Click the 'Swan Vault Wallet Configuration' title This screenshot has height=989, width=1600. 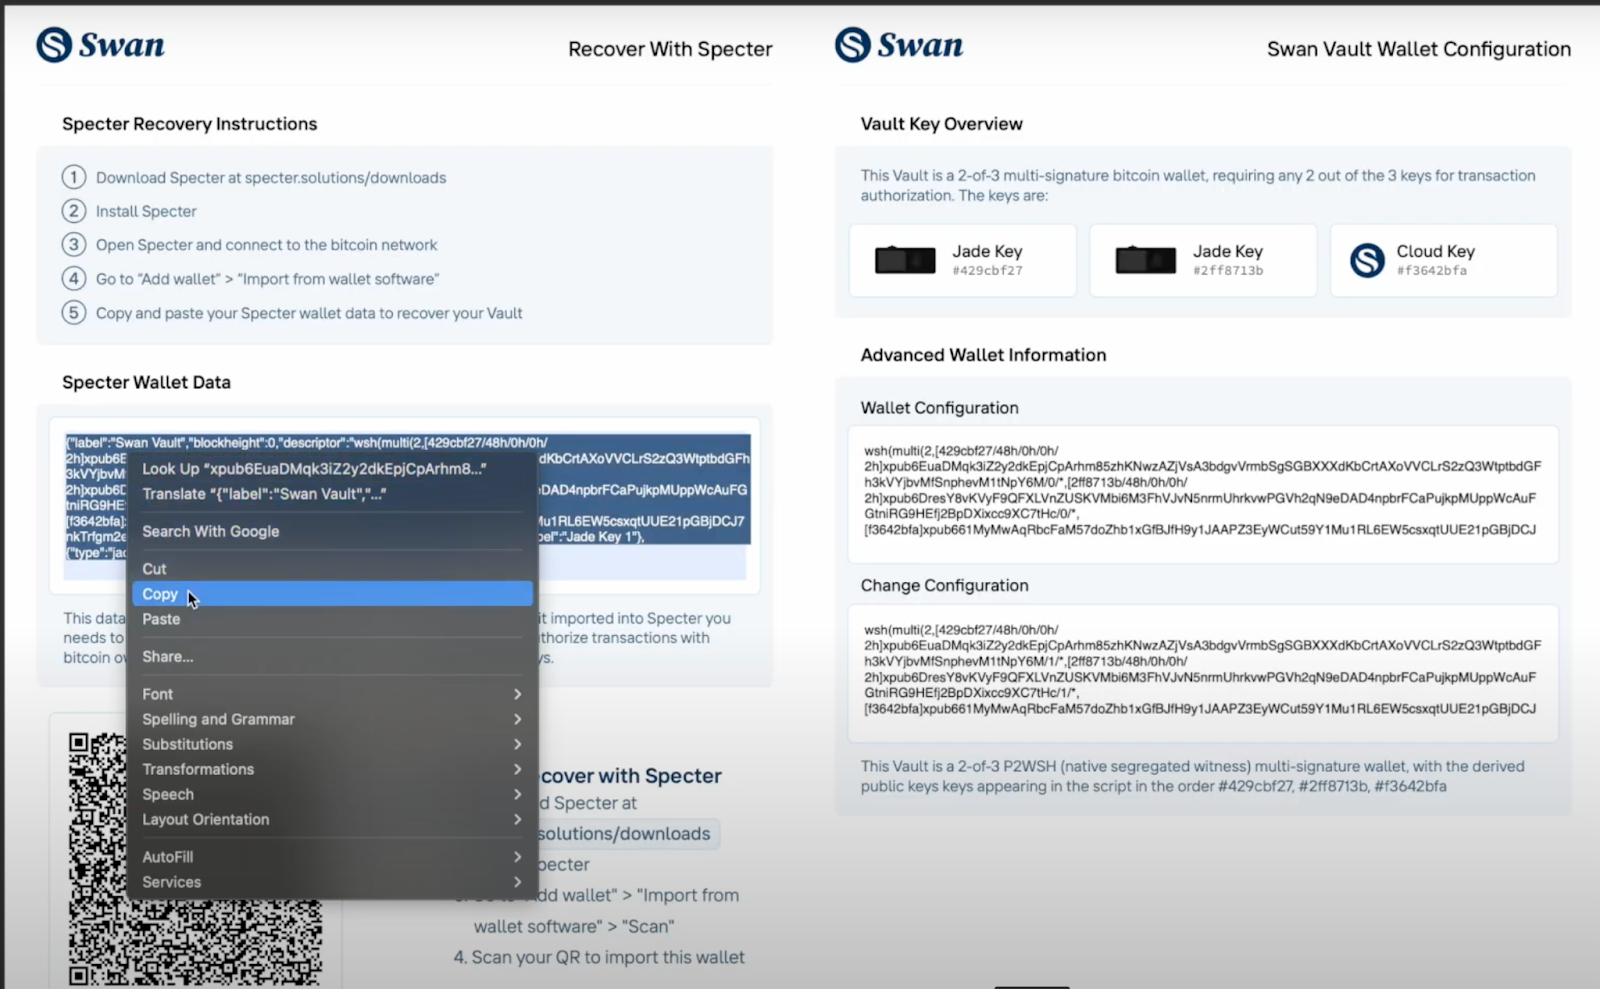pos(1419,49)
